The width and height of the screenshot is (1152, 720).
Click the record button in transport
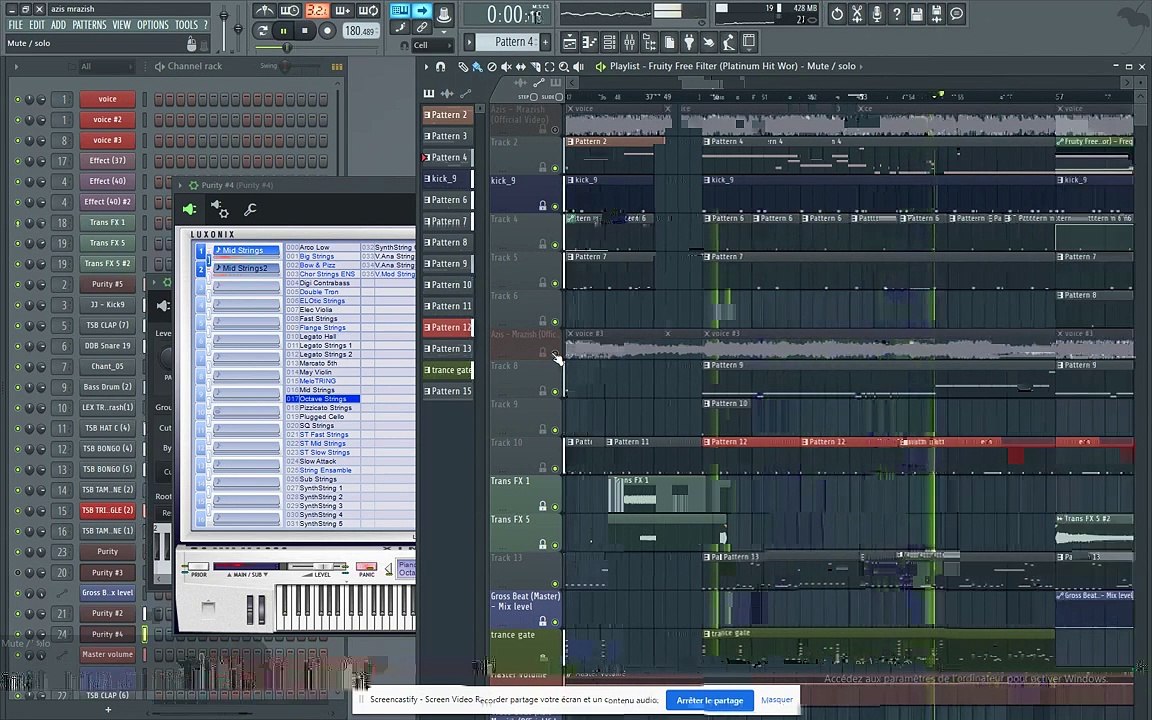(x=327, y=31)
